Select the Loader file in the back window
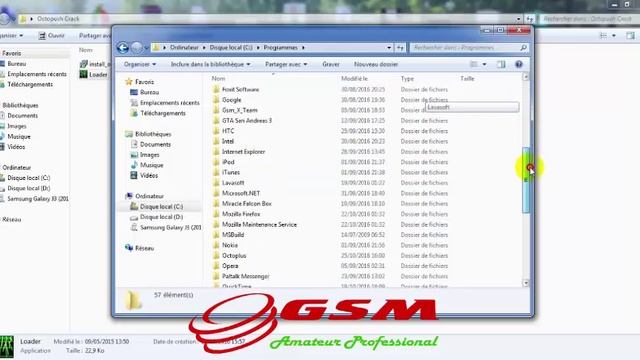The width and height of the screenshot is (640, 360). click(98, 75)
